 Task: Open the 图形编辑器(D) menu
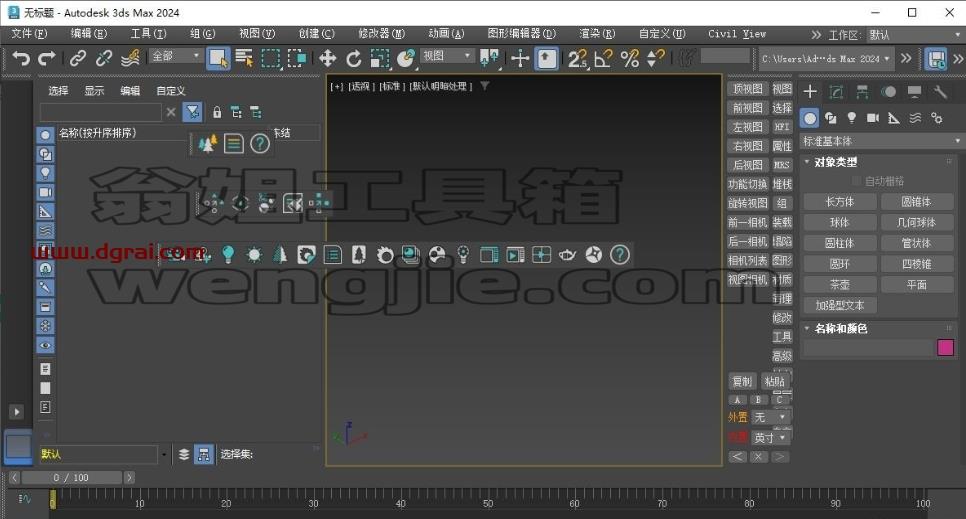(x=521, y=34)
